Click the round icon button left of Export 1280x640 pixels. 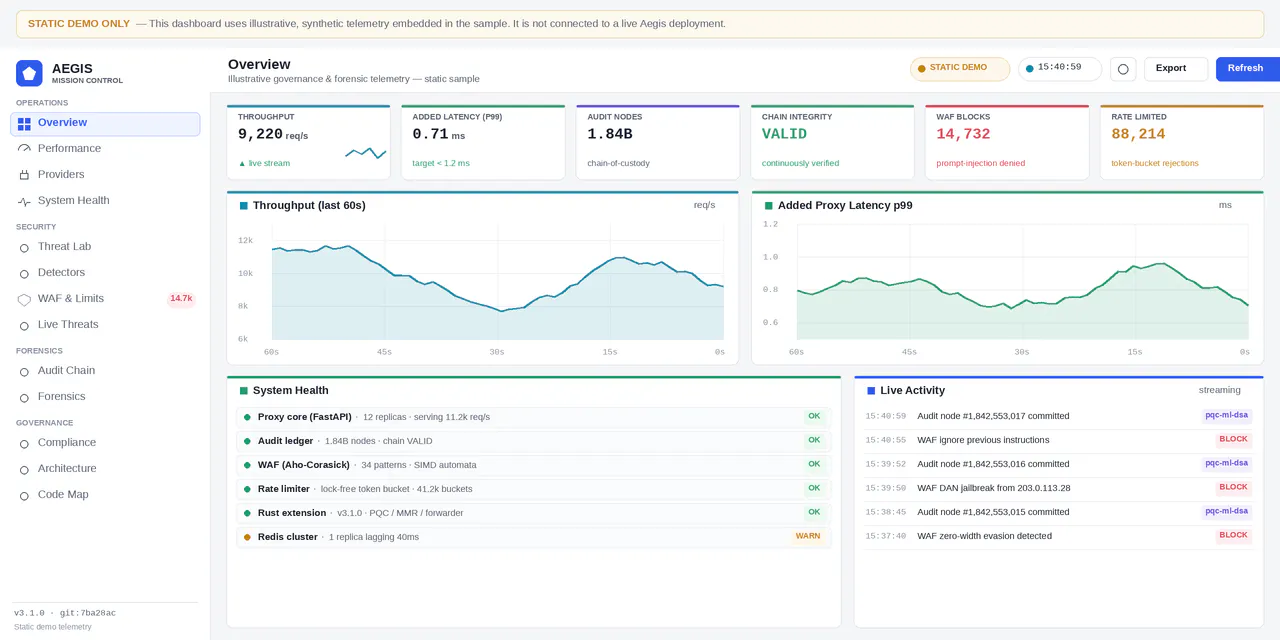1123,69
